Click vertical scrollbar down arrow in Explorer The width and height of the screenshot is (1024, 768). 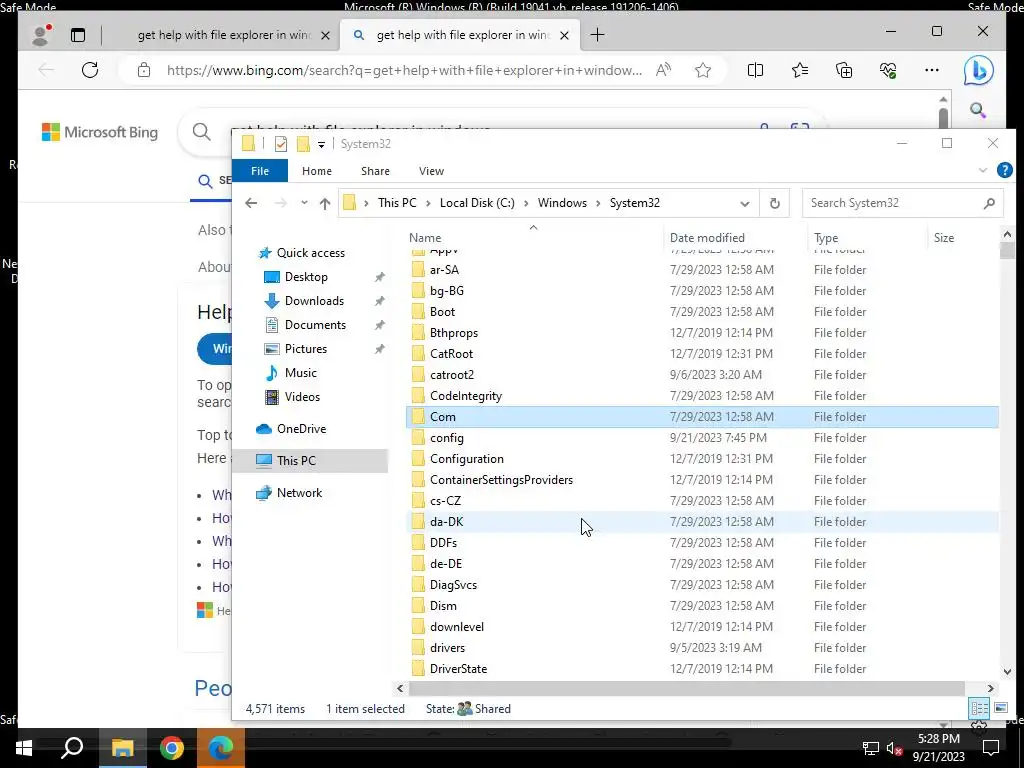click(x=1006, y=671)
